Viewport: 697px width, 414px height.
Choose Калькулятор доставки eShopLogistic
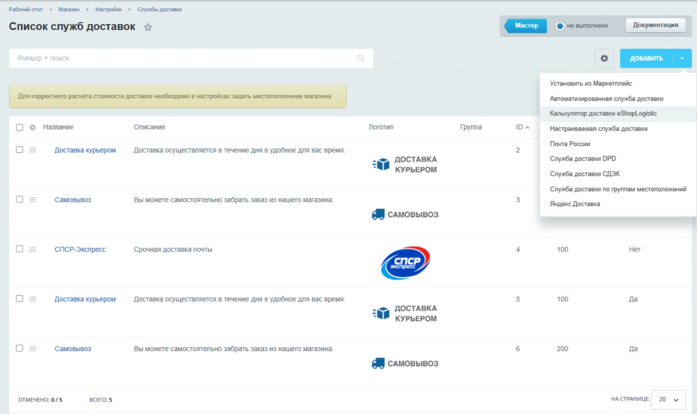[x=618, y=113]
